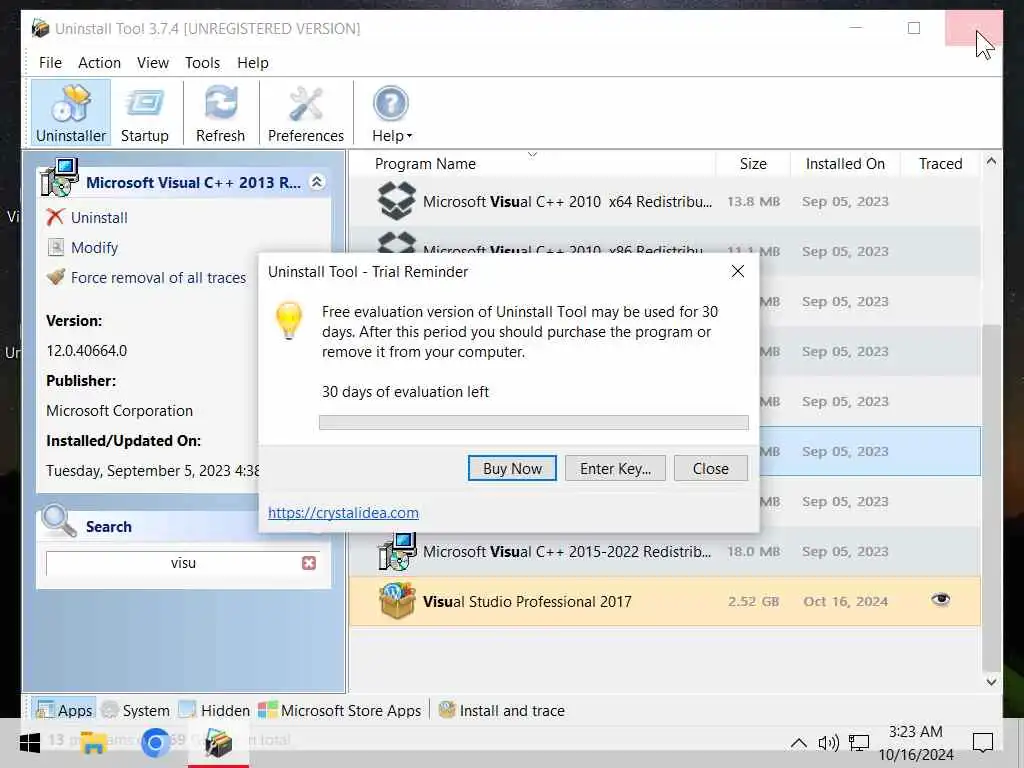This screenshot has height=768, width=1024.
Task: Click the Visual Studio Professional 2017 box icon
Action: 396,601
